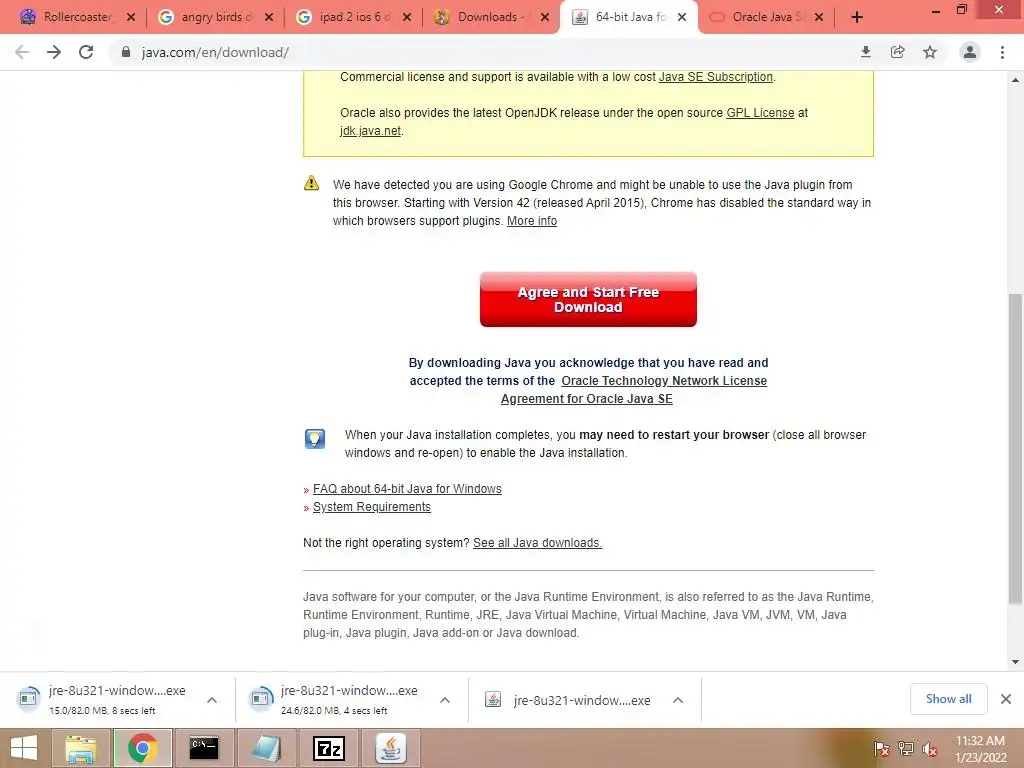Open the jdk.java.net link
Image resolution: width=1024 pixels, height=768 pixels.
coord(370,131)
